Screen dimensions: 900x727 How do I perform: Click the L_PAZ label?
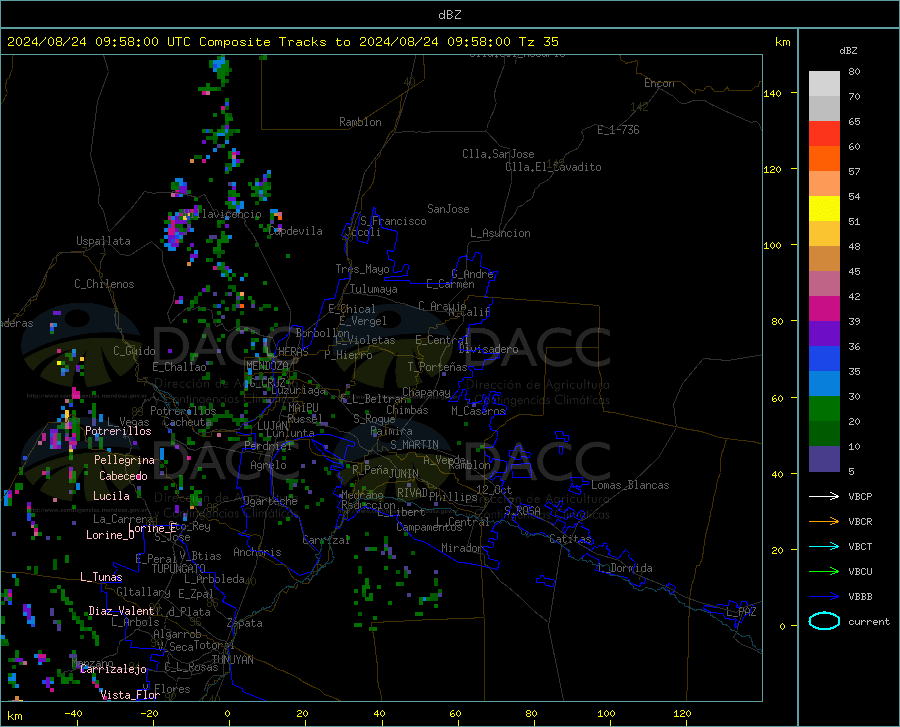741,612
